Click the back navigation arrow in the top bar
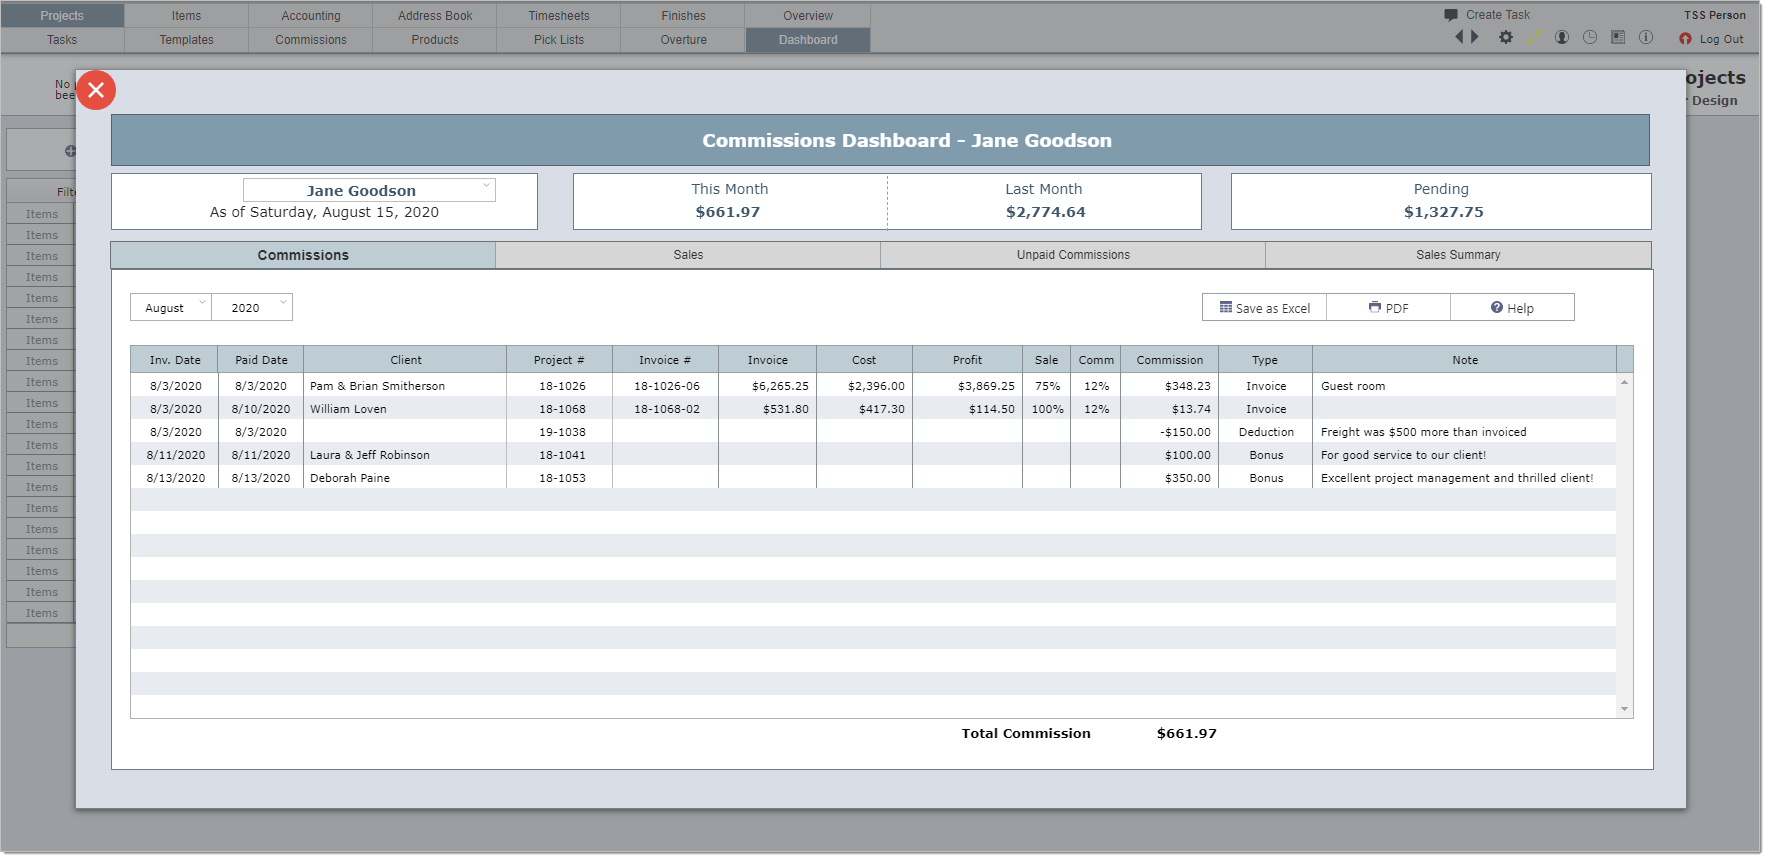This screenshot has width=1766, height=858. [x=1459, y=37]
